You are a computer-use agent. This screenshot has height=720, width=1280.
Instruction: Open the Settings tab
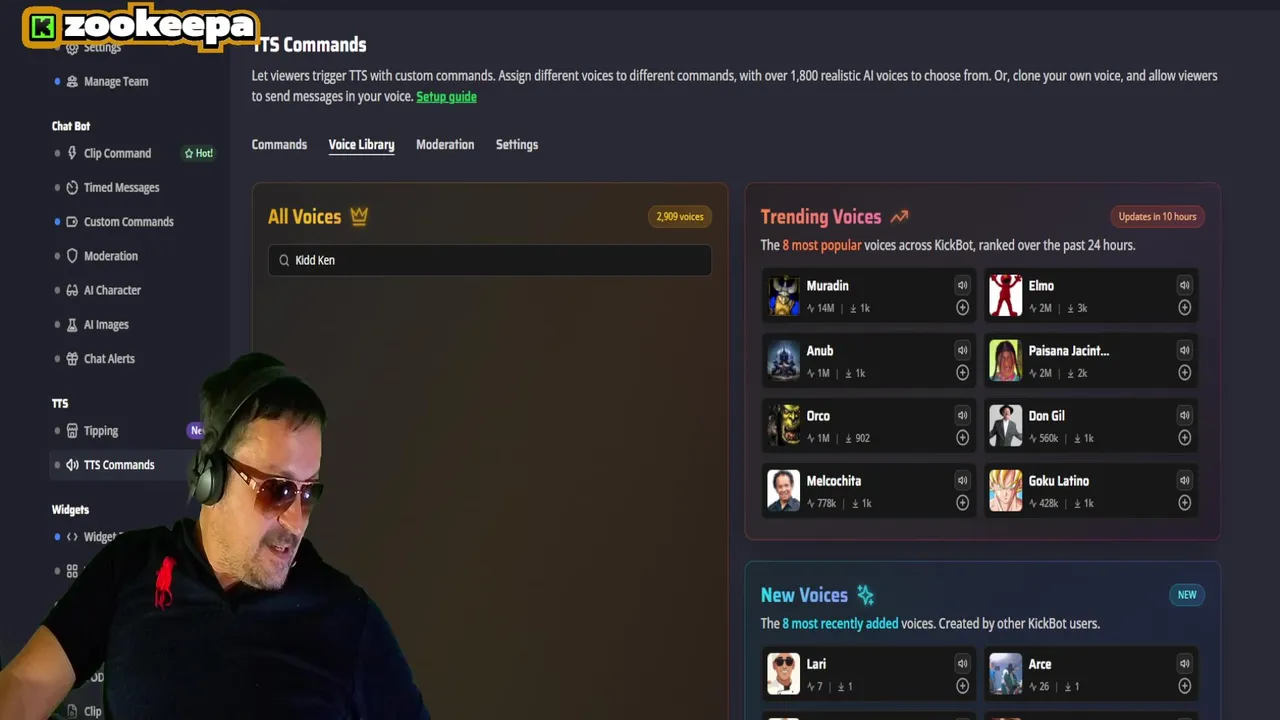517,144
